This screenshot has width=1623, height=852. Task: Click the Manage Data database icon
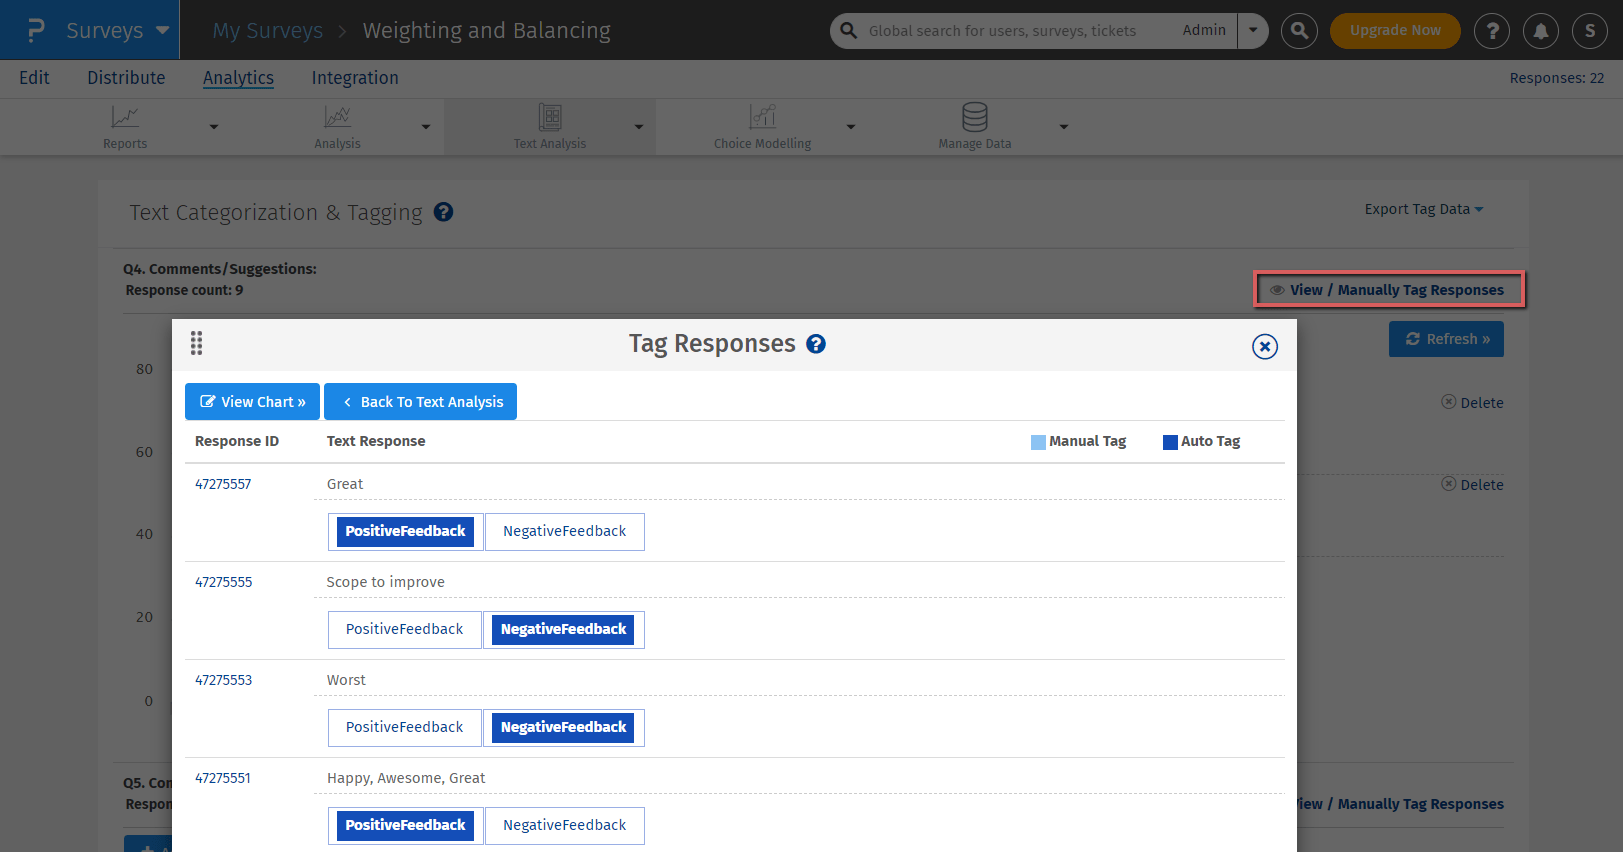coord(974,118)
